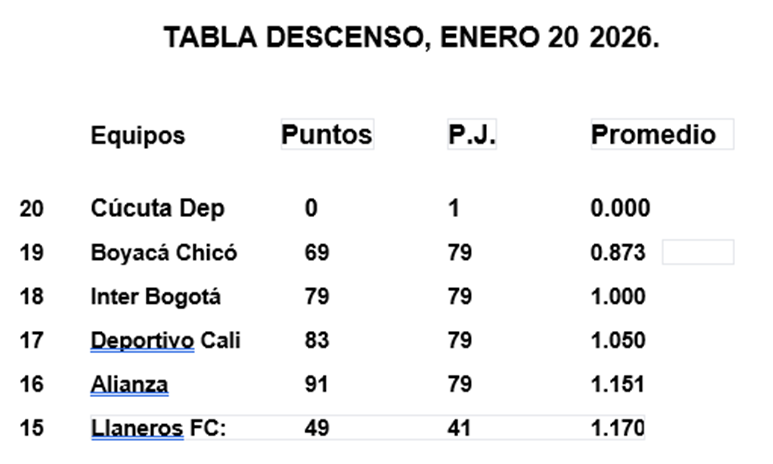Select the 1.050 average value

click(x=618, y=341)
